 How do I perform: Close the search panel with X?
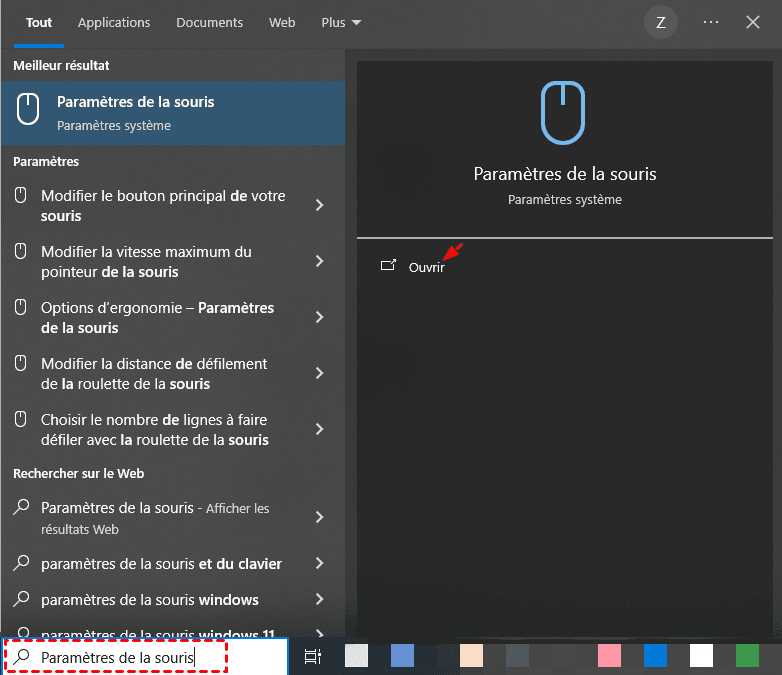(753, 22)
